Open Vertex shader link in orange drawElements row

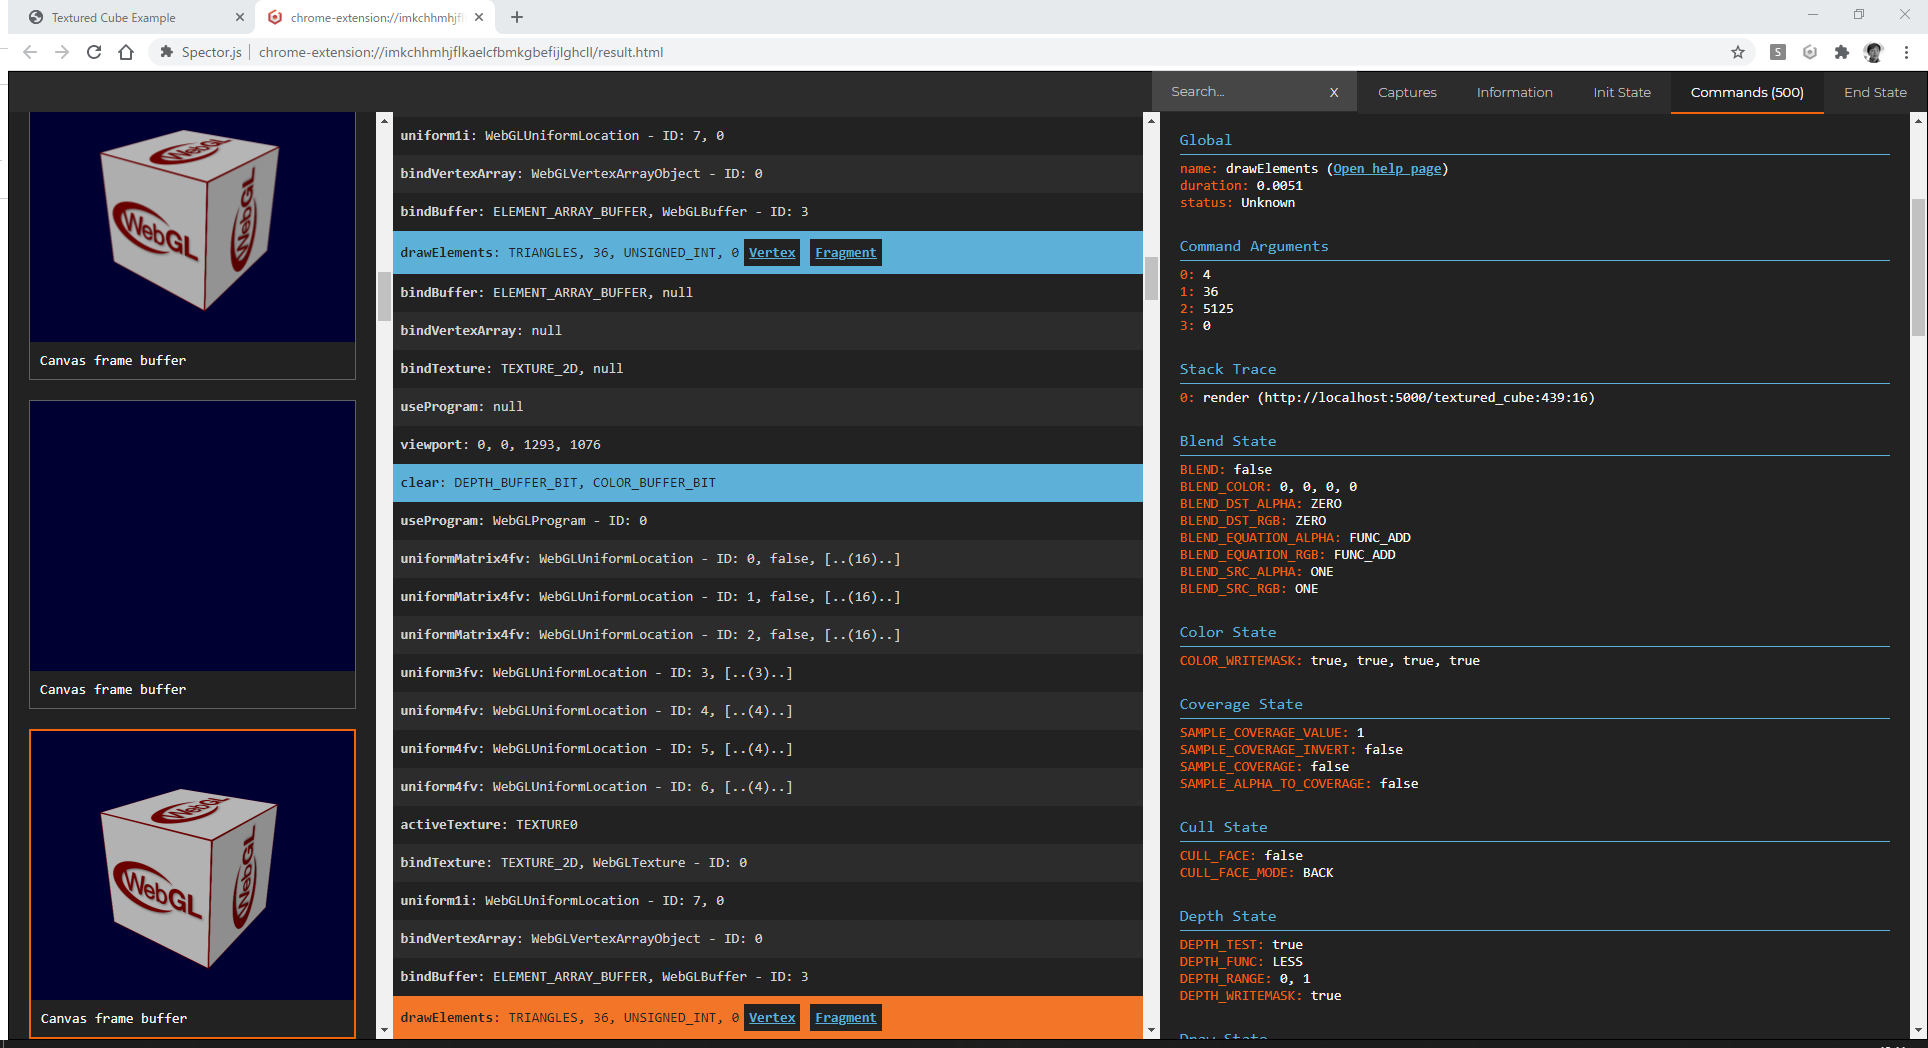coord(772,1018)
